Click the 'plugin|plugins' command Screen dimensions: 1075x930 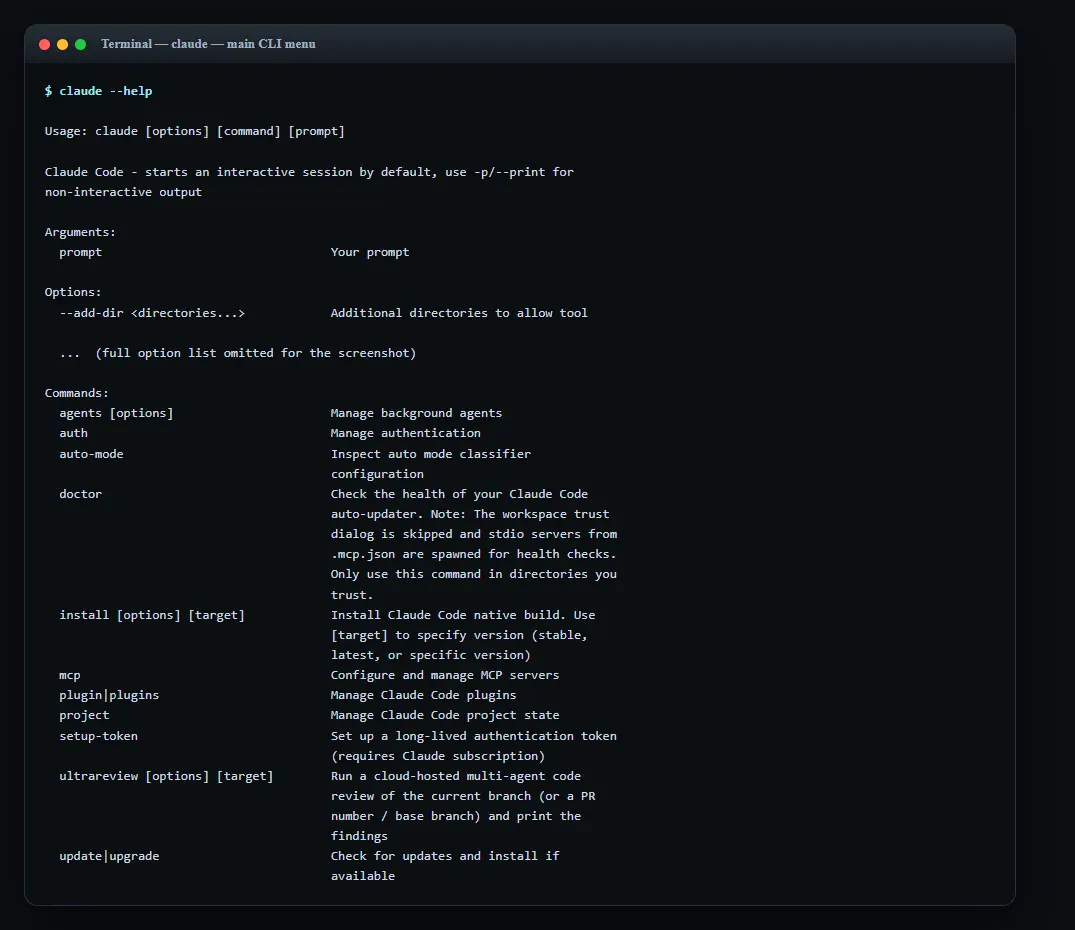click(109, 695)
